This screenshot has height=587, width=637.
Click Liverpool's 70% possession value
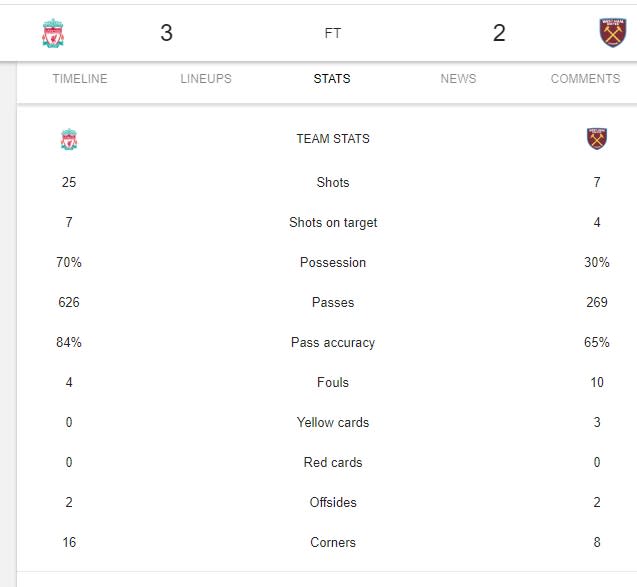point(69,262)
